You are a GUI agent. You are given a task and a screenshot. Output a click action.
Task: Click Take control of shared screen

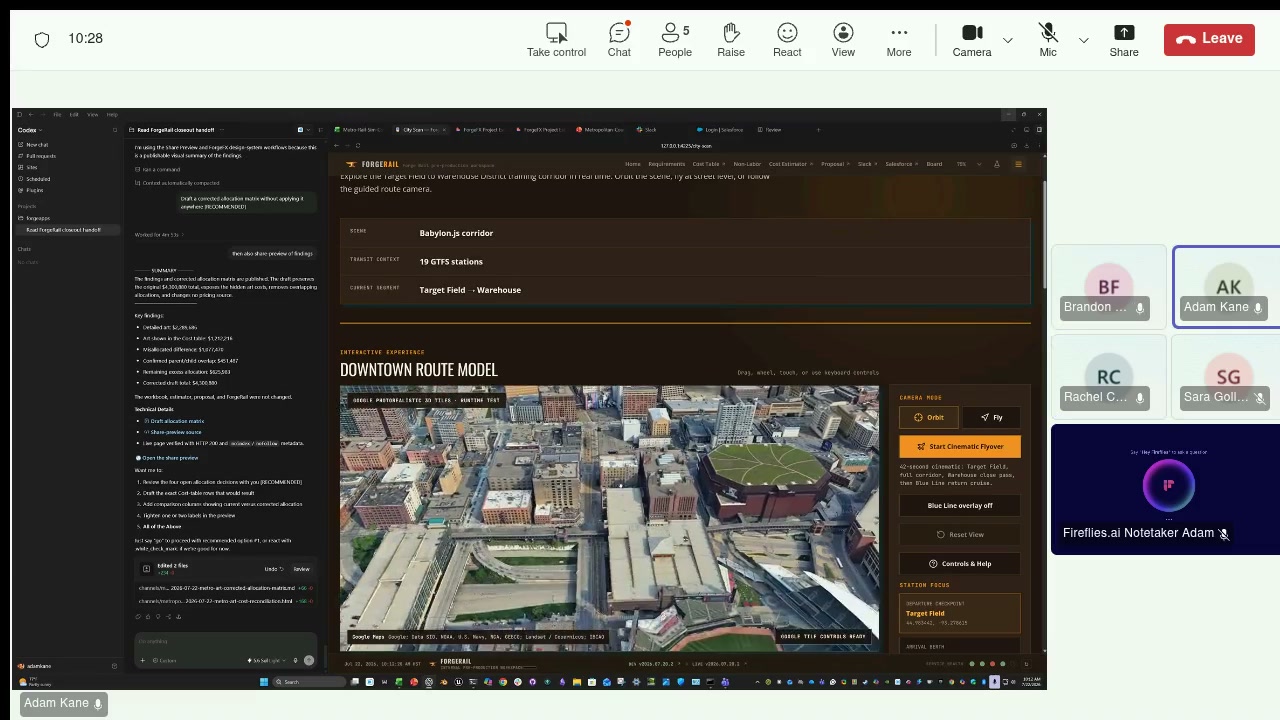pyautogui.click(x=556, y=39)
